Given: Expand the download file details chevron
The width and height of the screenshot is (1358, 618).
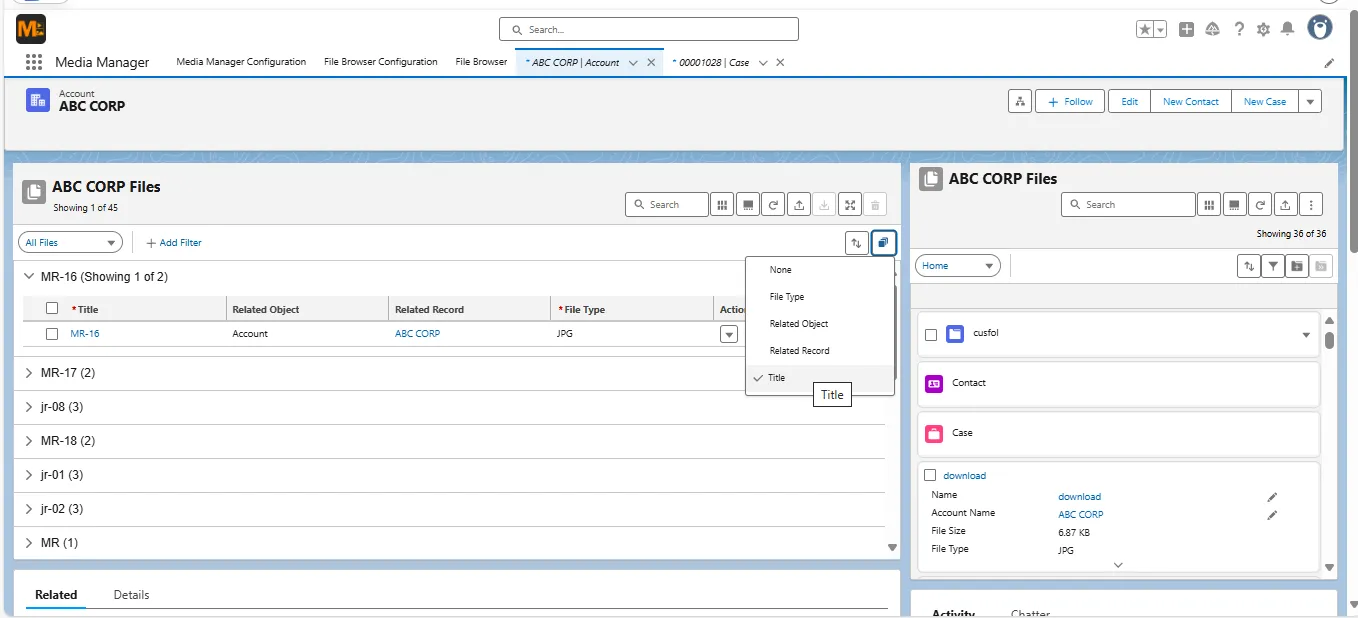Looking at the screenshot, I should 1118,565.
